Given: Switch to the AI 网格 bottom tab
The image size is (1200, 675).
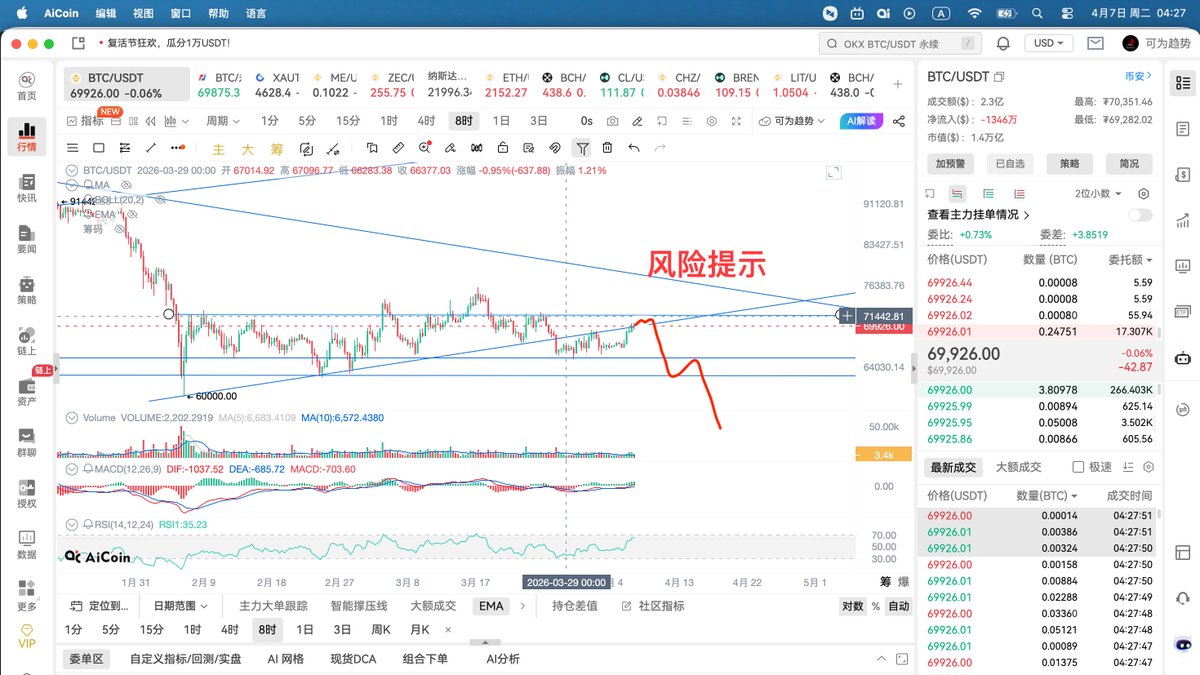Looking at the screenshot, I should (x=285, y=659).
